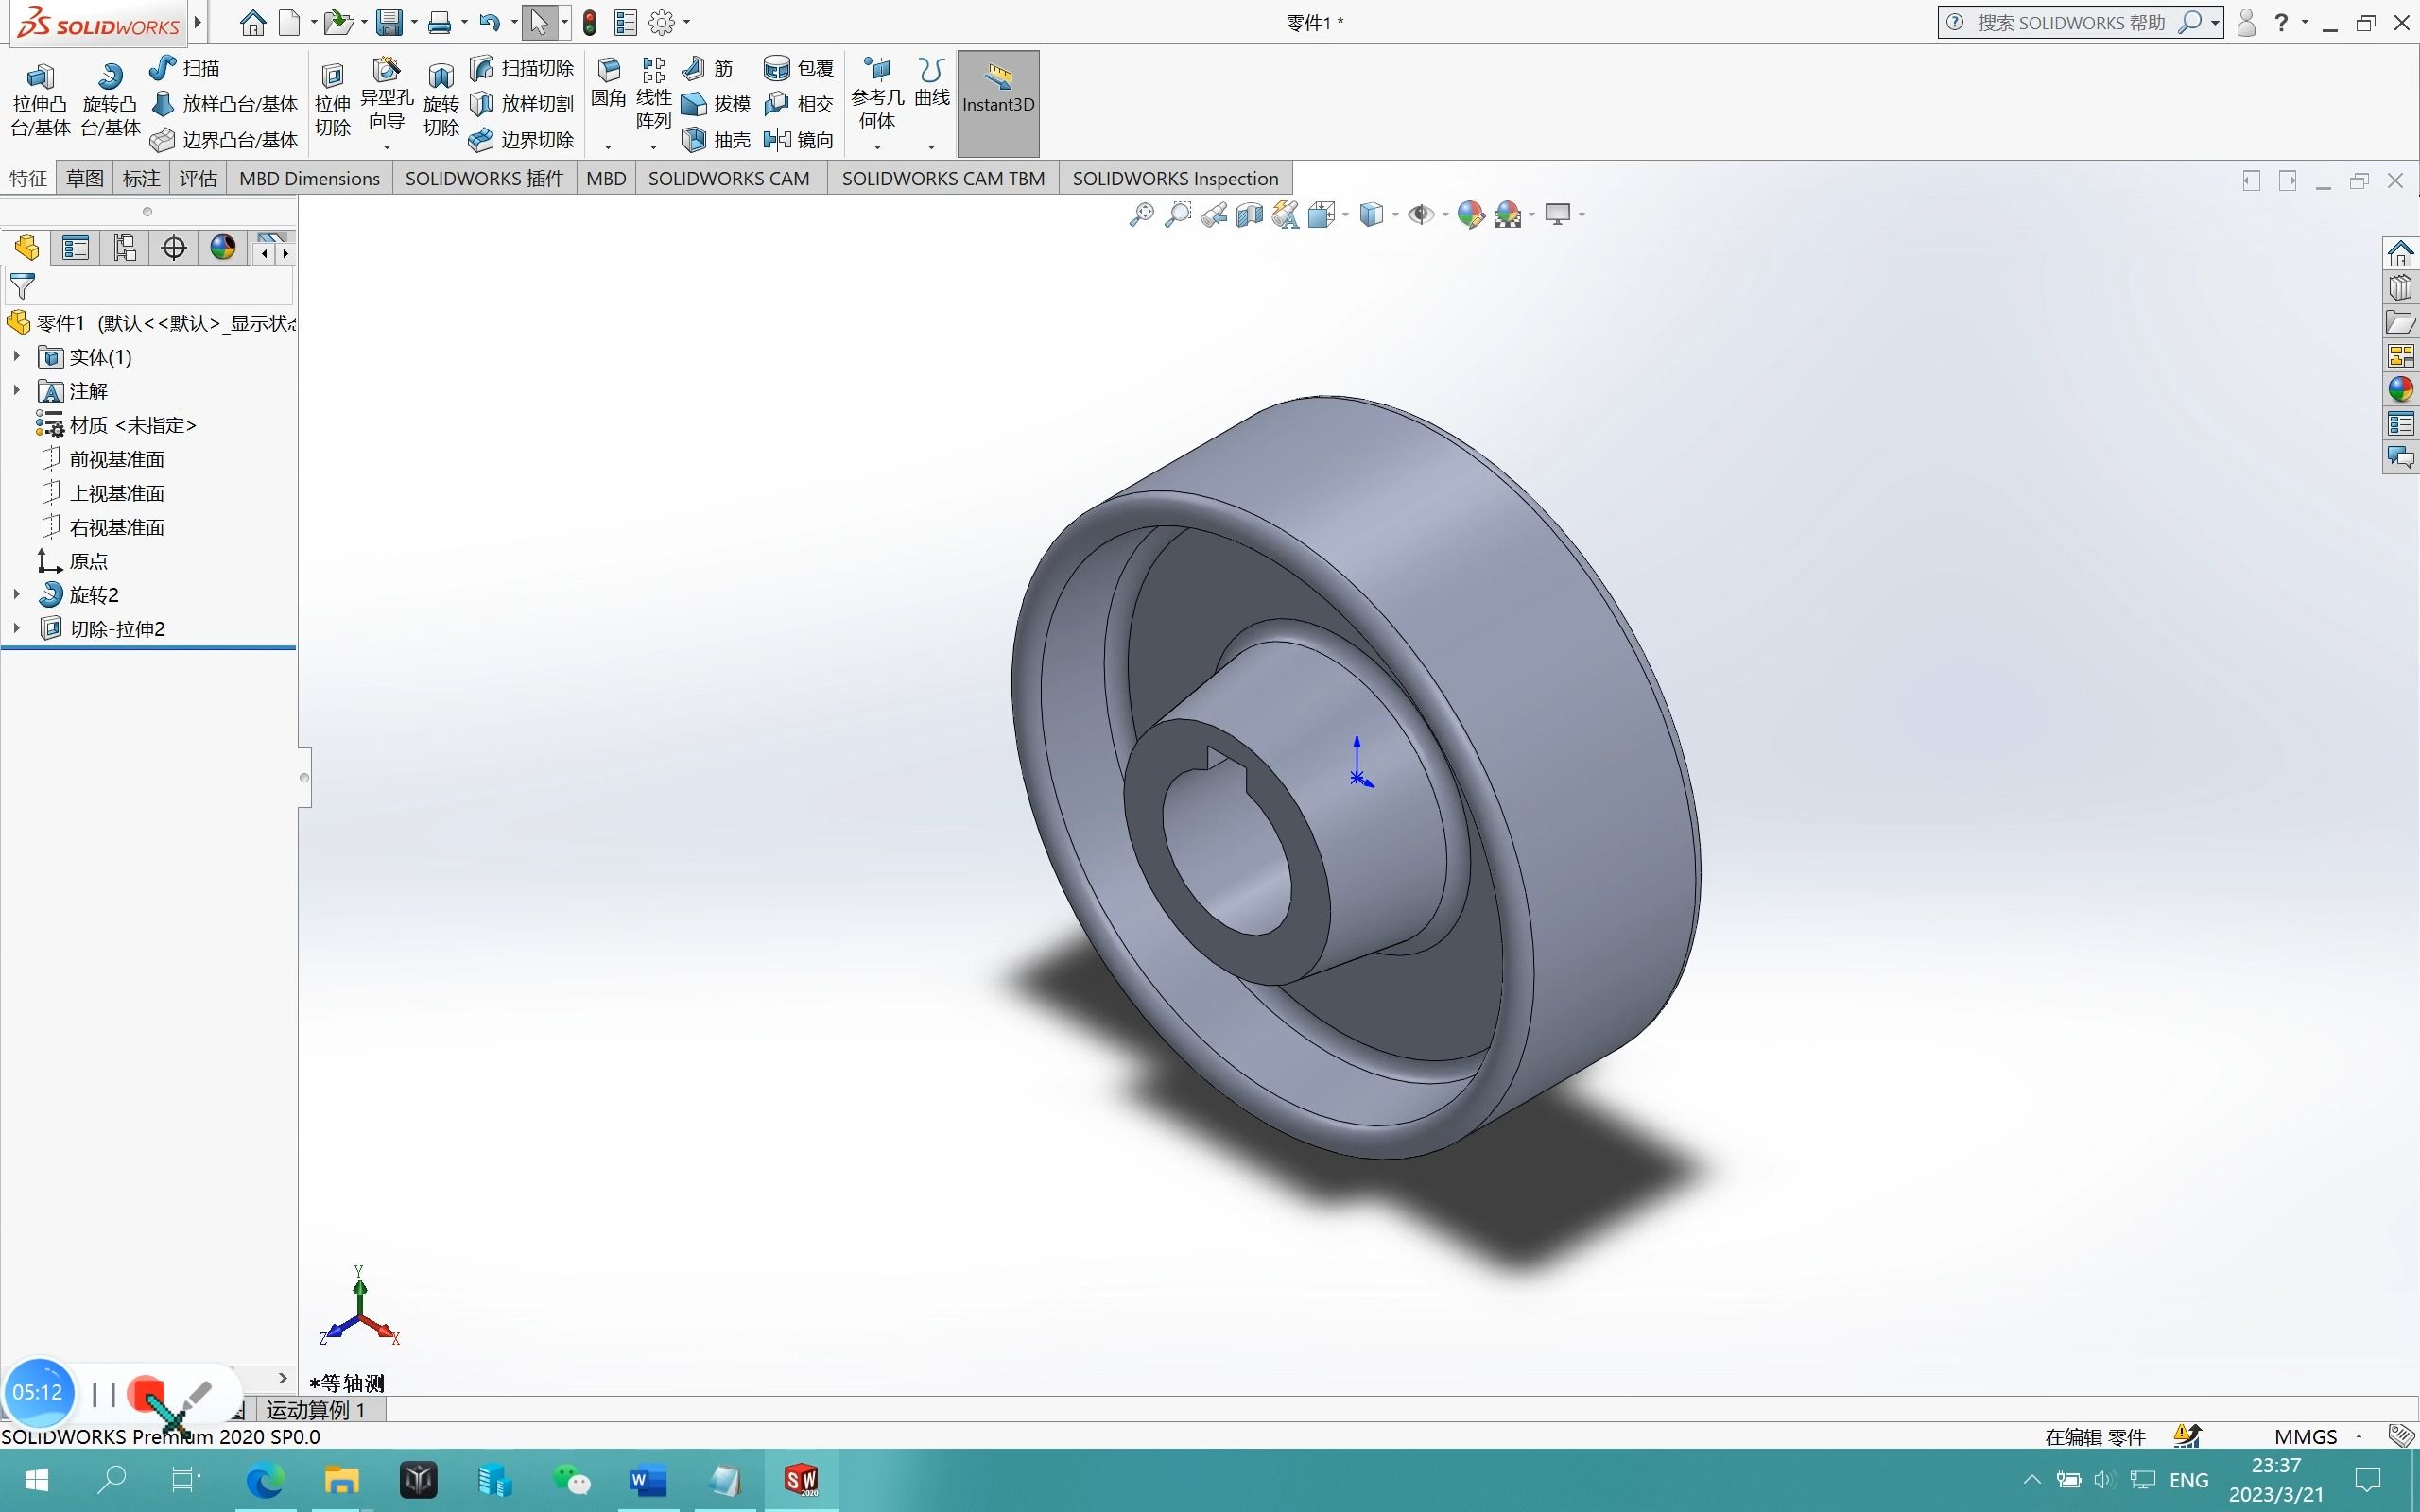Switch to the MBD Dimensions tab

click(309, 178)
